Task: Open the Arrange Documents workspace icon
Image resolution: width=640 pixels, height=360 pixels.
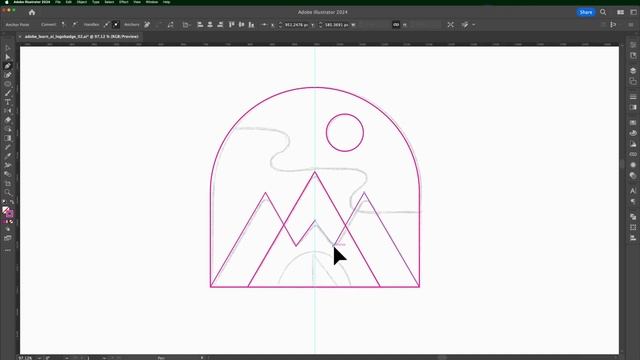Action: 620,12
